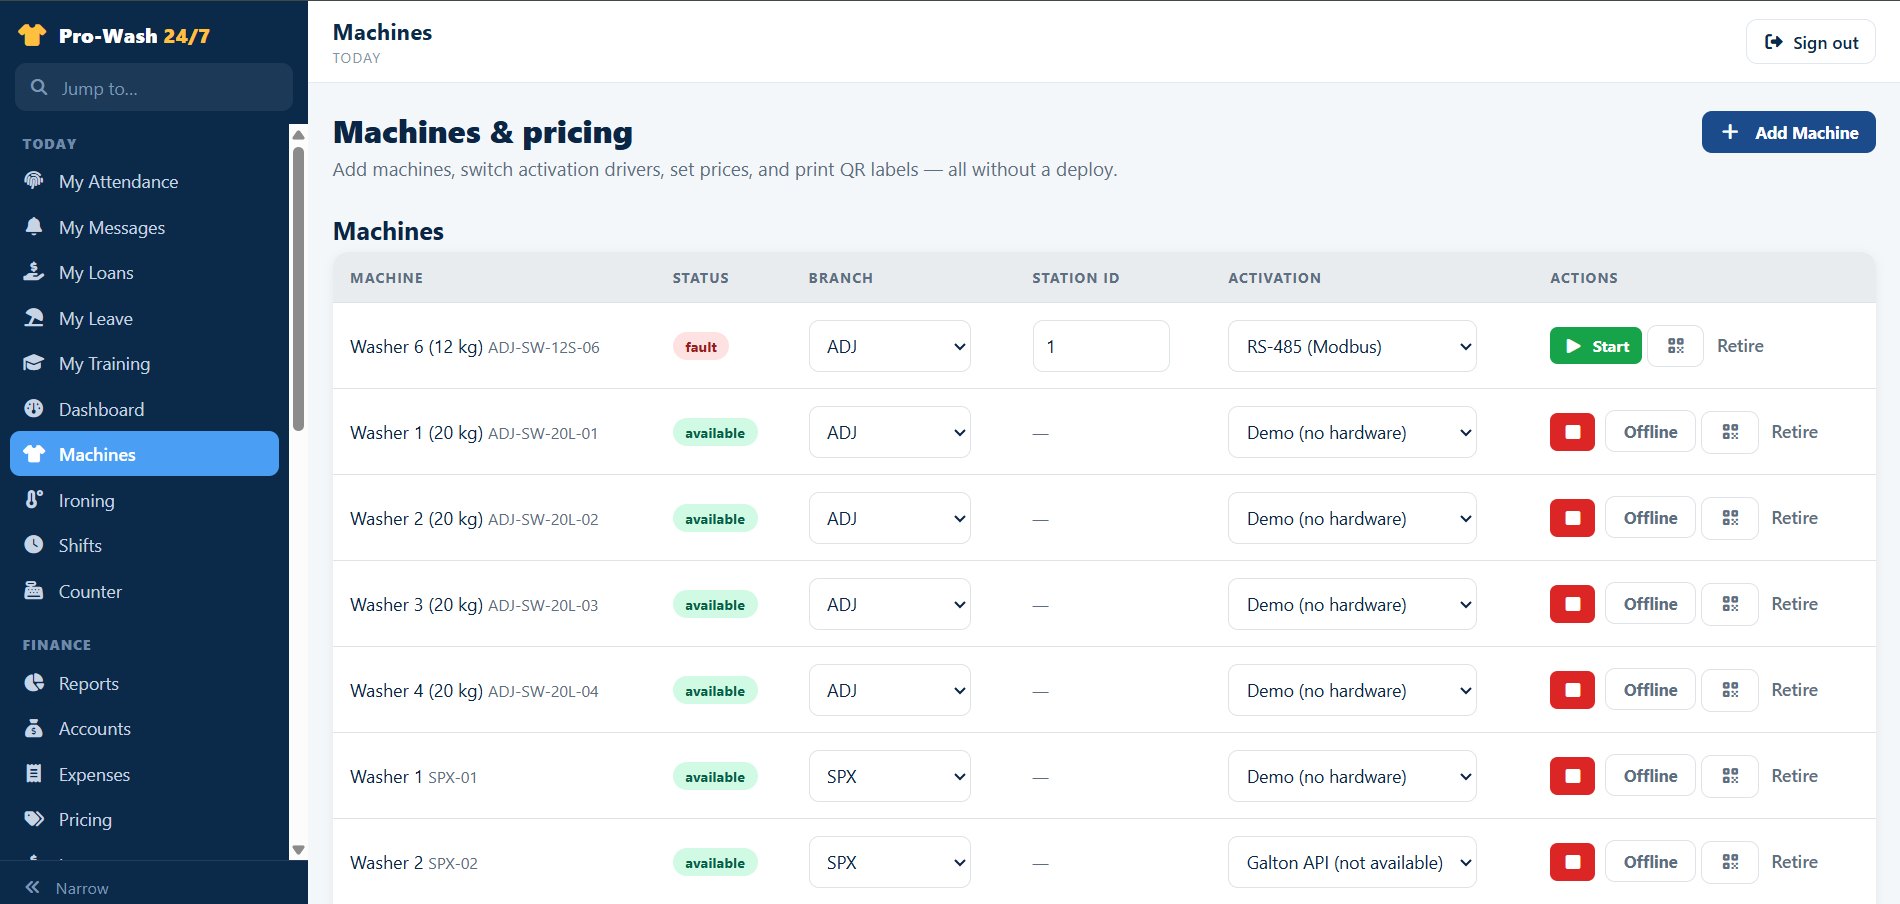Screen dimensions: 1900x904
Task: Open Reports under Finance
Action: 144,683
